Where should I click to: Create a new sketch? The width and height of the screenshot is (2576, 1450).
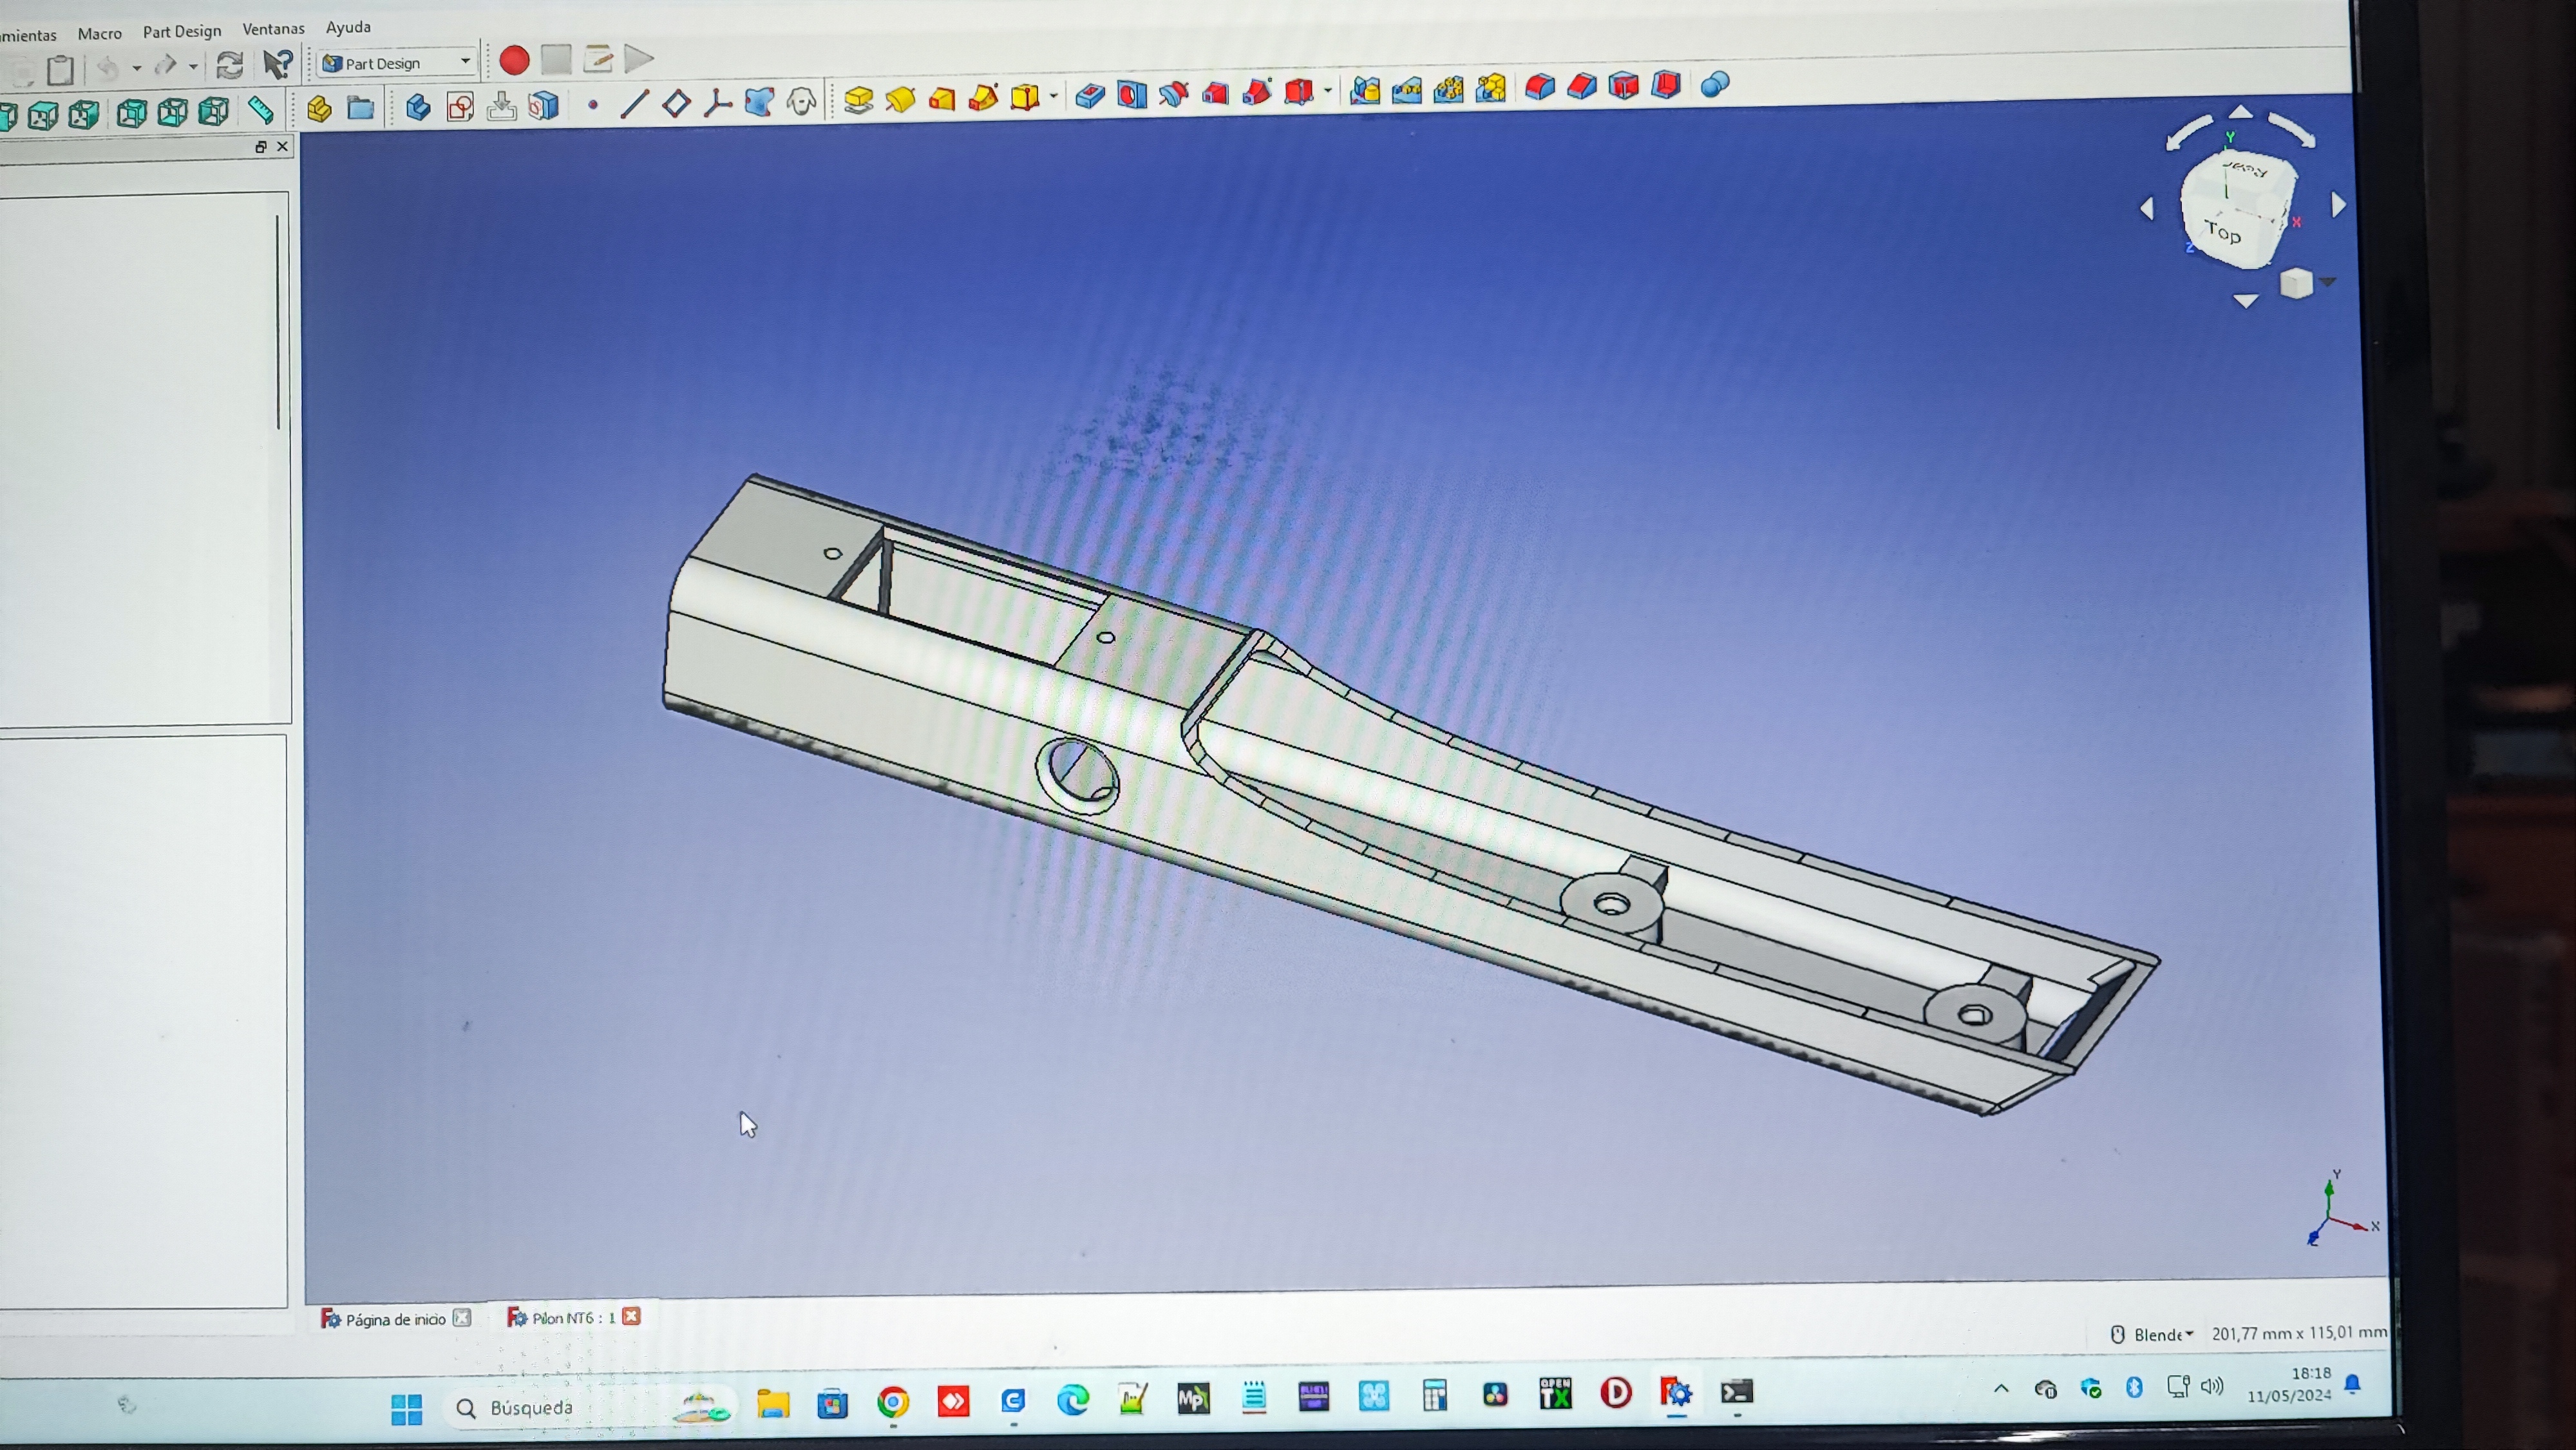coord(460,107)
